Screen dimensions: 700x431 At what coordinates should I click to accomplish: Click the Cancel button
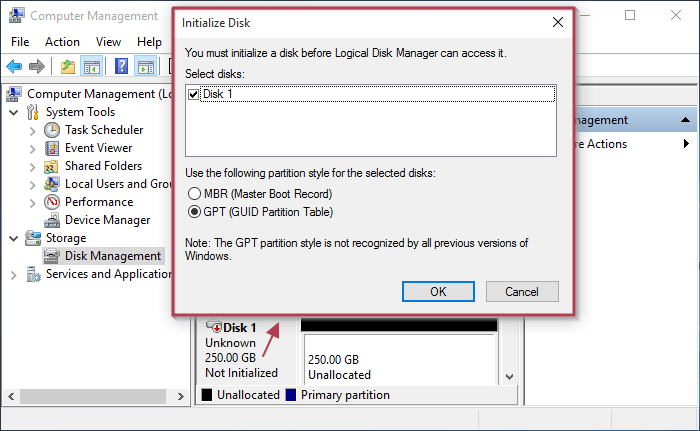click(x=522, y=292)
